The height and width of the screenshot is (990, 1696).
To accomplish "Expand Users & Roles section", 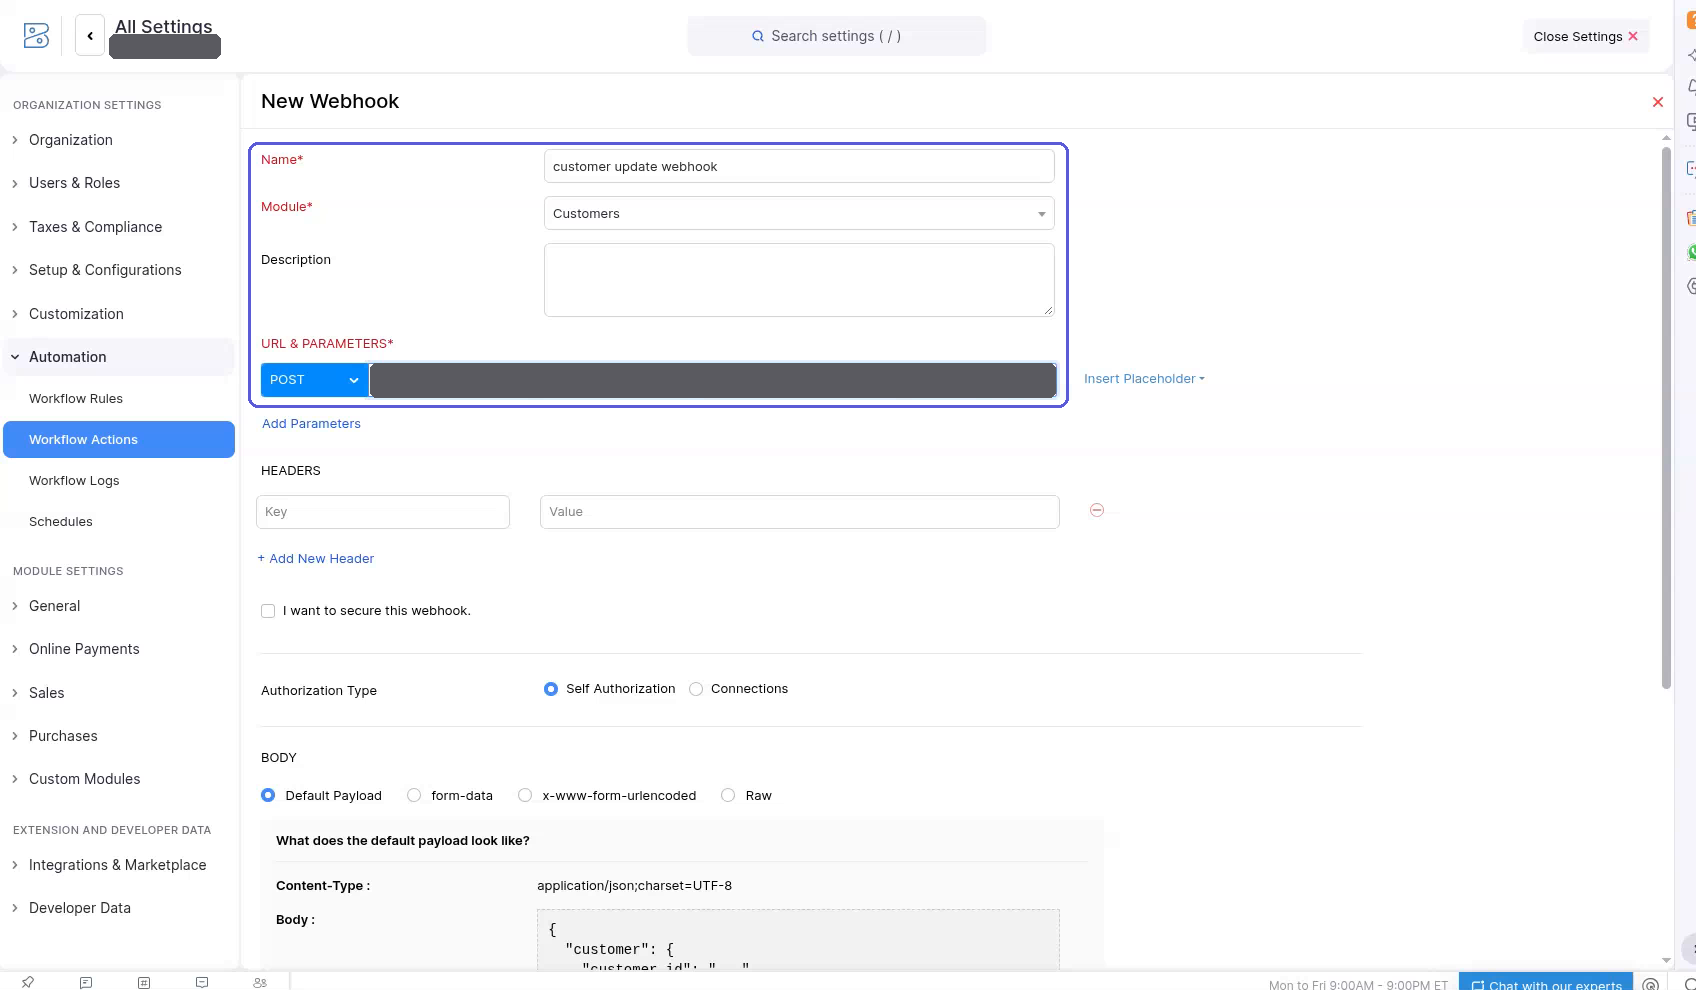I will pos(74,183).
